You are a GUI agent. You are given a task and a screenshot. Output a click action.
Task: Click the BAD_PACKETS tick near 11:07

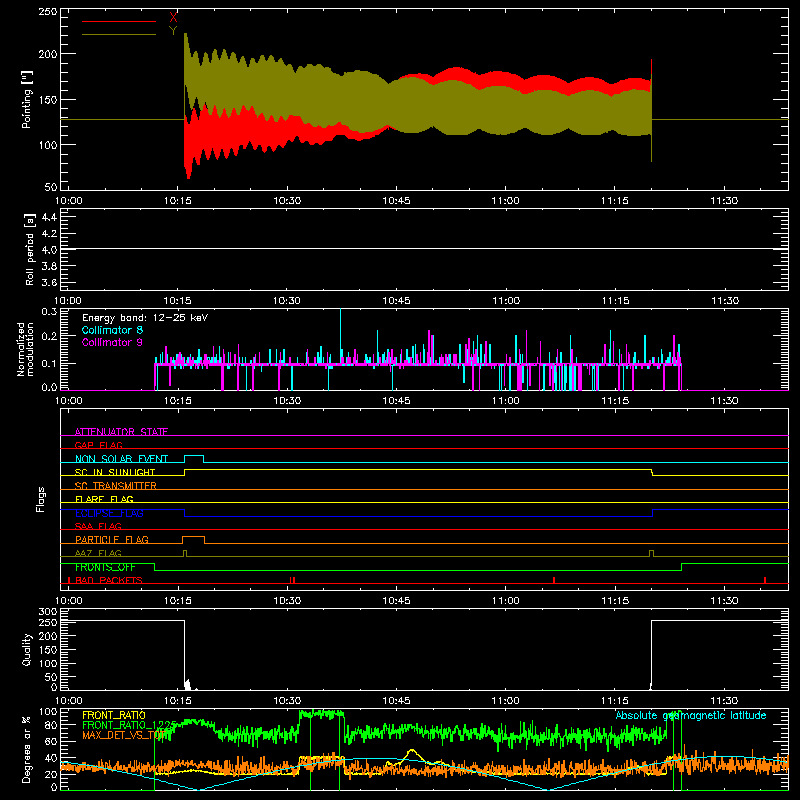(x=554, y=580)
